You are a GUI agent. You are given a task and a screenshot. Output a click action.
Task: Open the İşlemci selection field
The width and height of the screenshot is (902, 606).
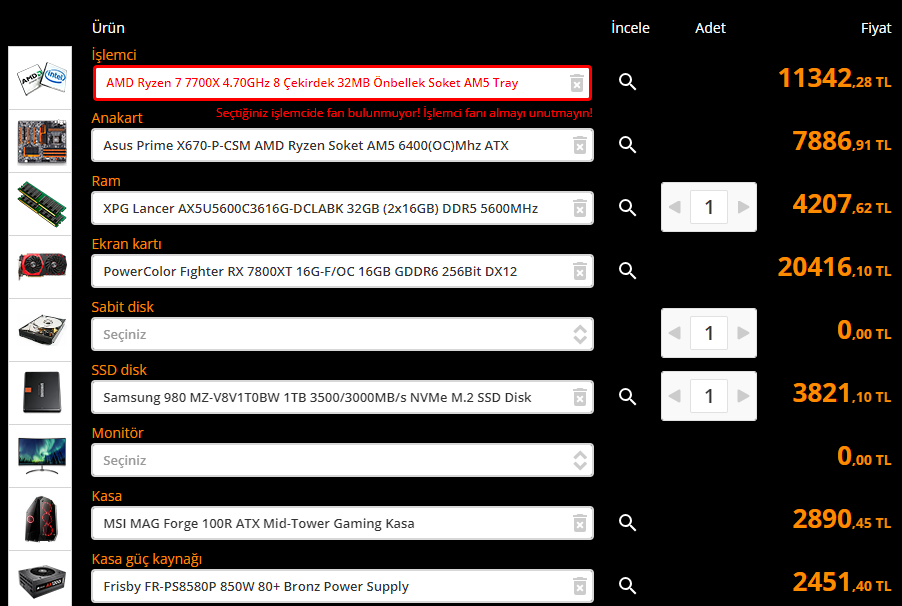[x=342, y=83]
